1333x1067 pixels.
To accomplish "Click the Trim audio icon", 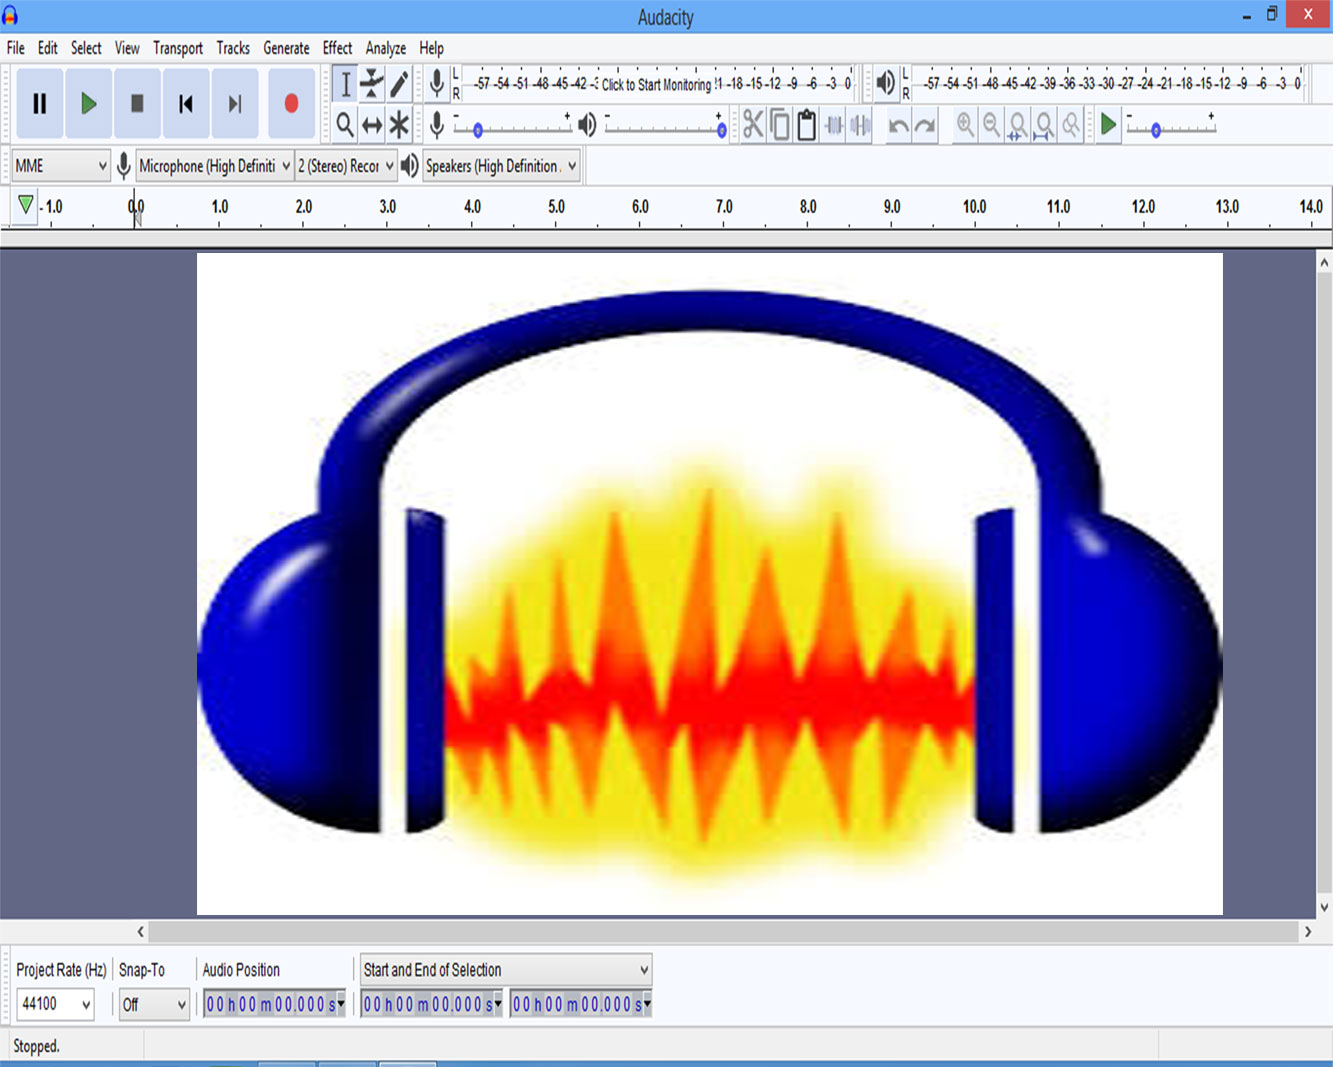I will click(x=834, y=124).
